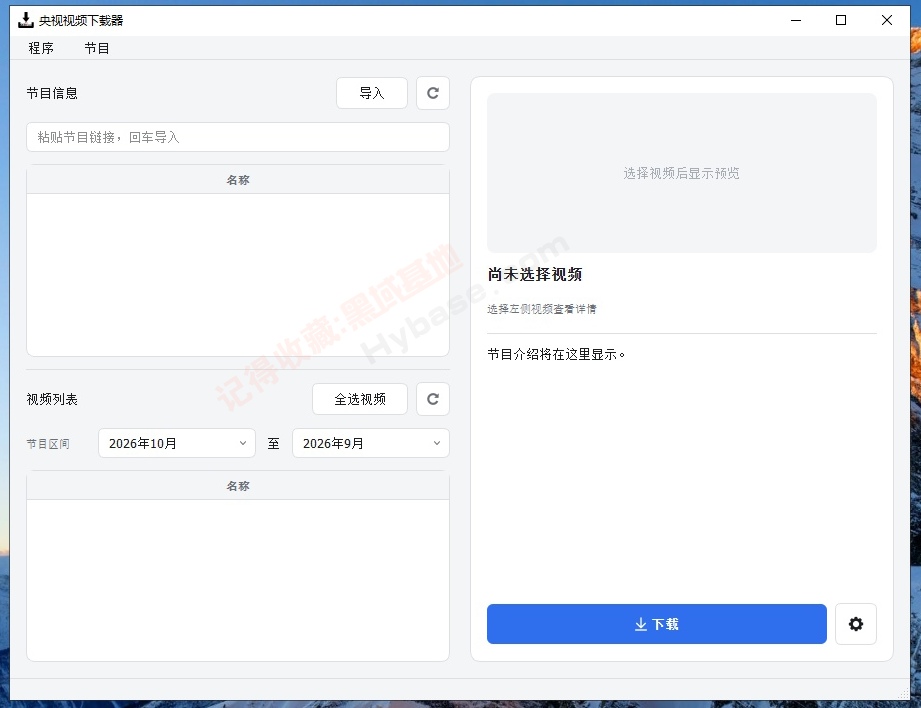Refresh the 视频列表 video list
Viewport: 921px width, 708px height.
pos(433,399)
